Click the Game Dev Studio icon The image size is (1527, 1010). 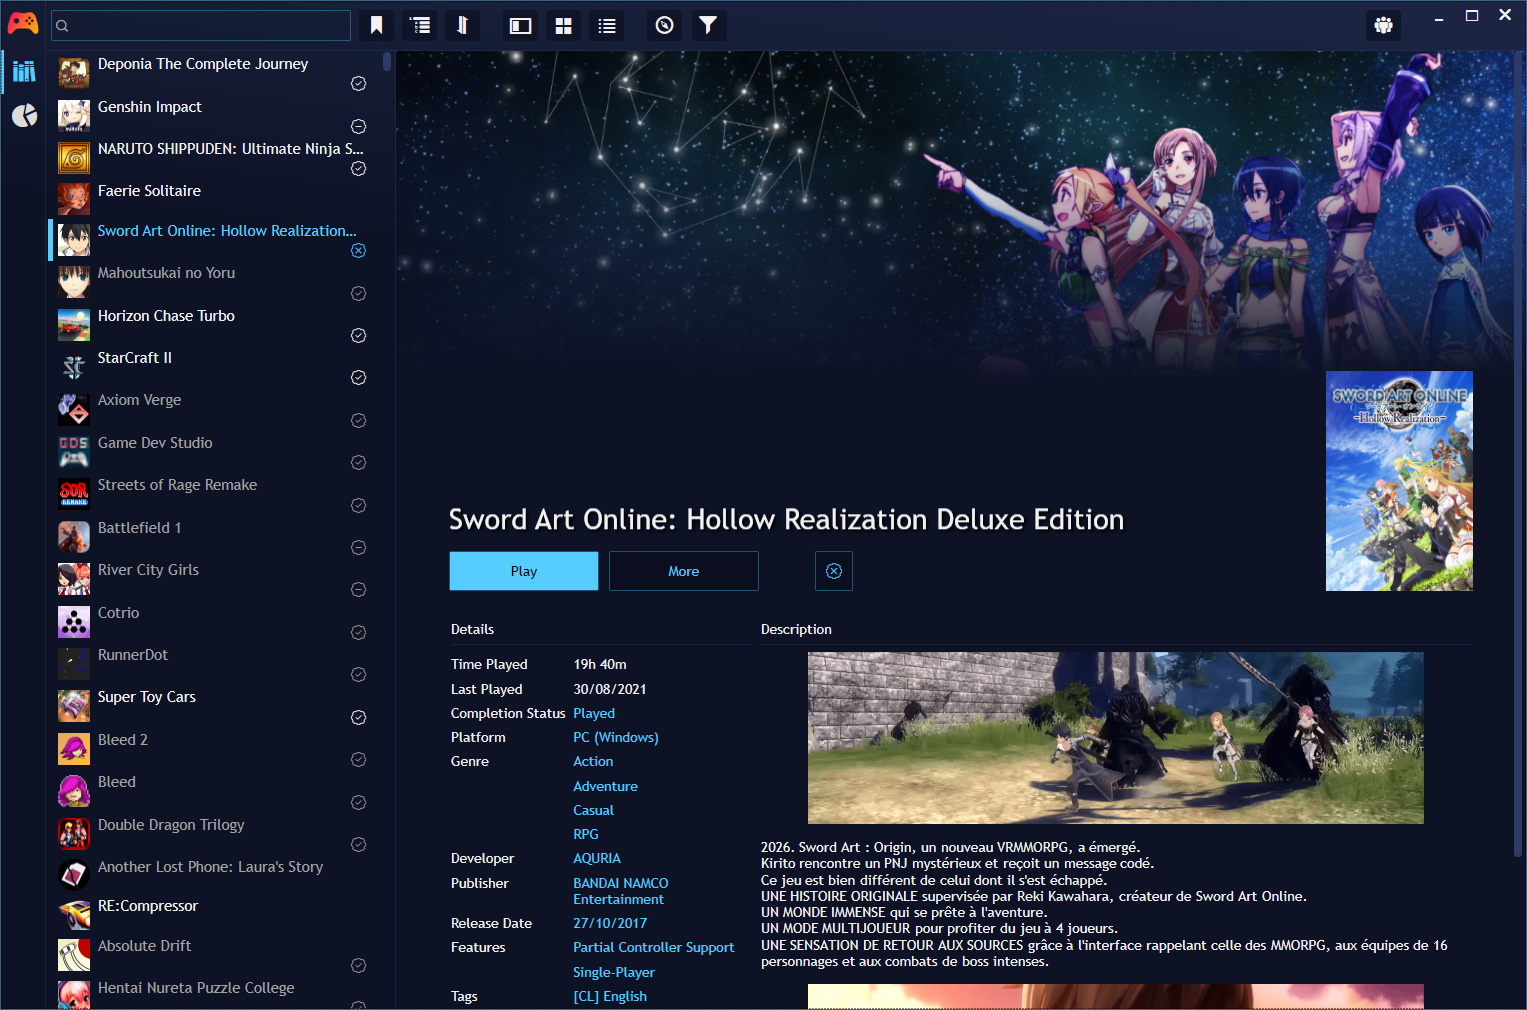[74, 451]
